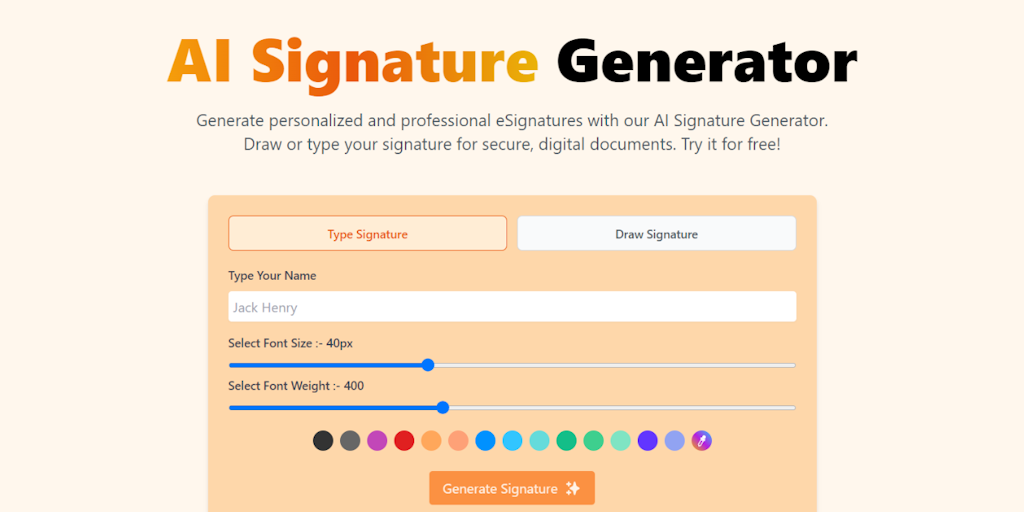Viewport: 1024px width, 512px height.
Task: Pick the bright blue color swatch
Action: click(x=485, y=440)
